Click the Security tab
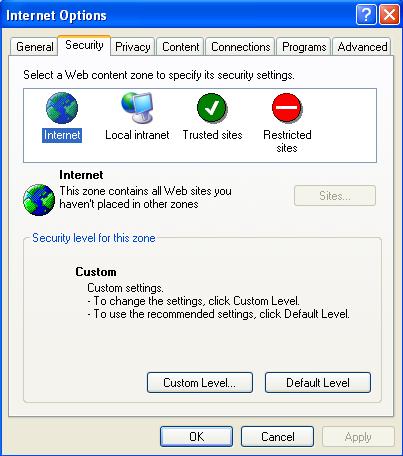 (84, 45)
